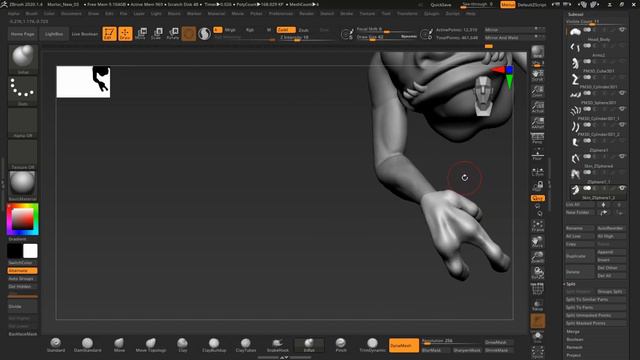Toggle the Alternate button
This screenshot has width=640, height=360.
point(22,271)
